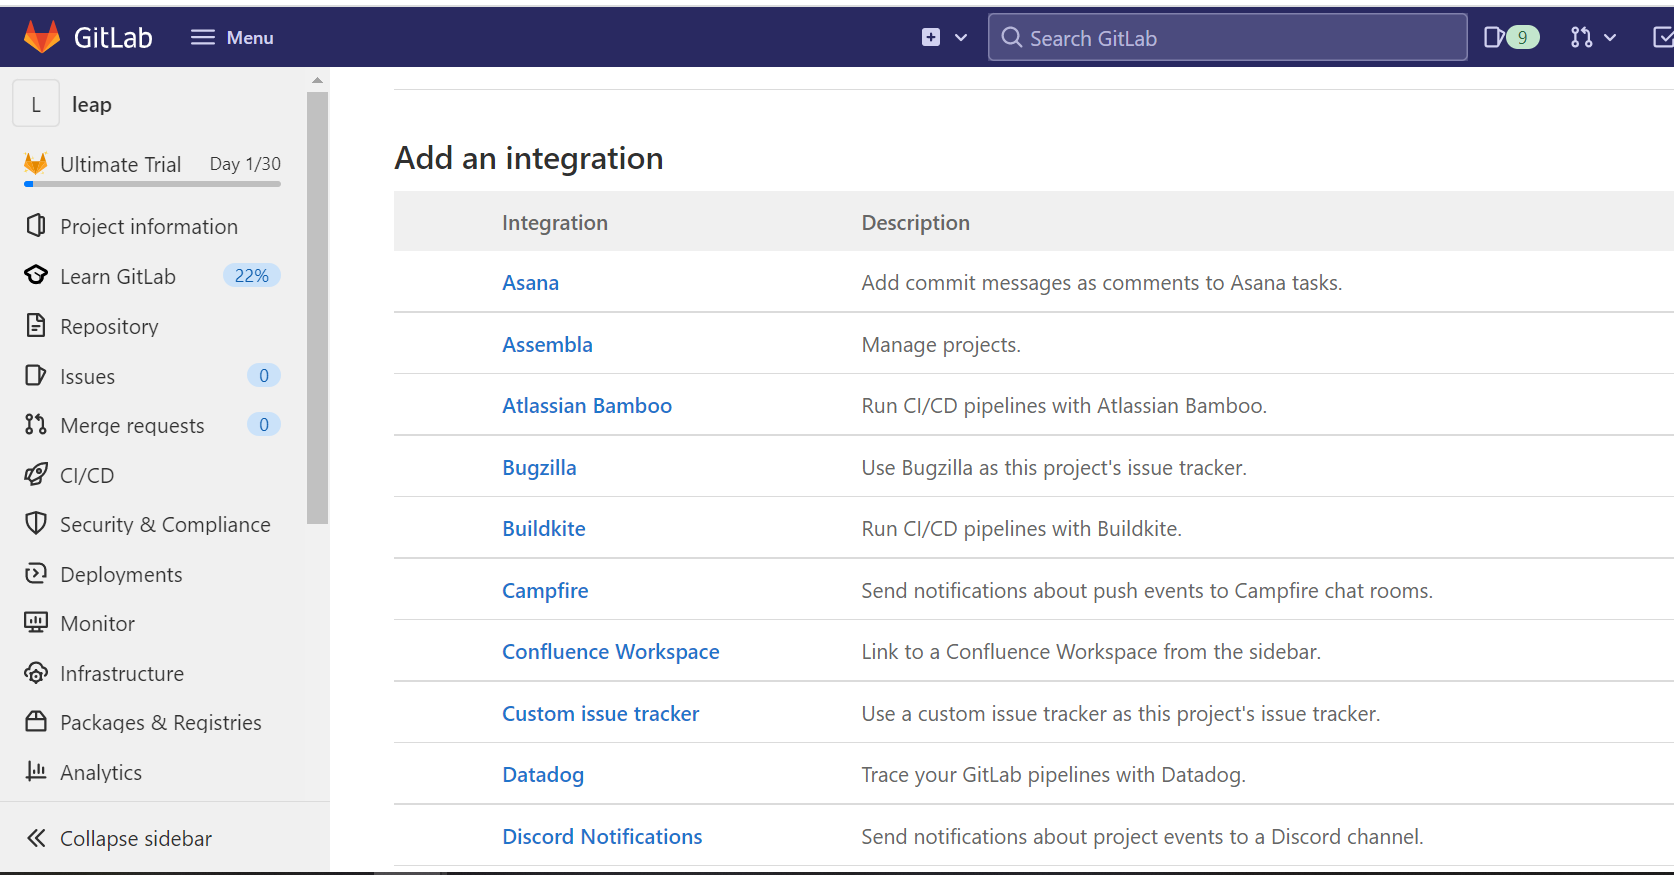Open the Atlassian Bamboo integration link
This screenshot has width=1674, height=875.
point(586,406)
